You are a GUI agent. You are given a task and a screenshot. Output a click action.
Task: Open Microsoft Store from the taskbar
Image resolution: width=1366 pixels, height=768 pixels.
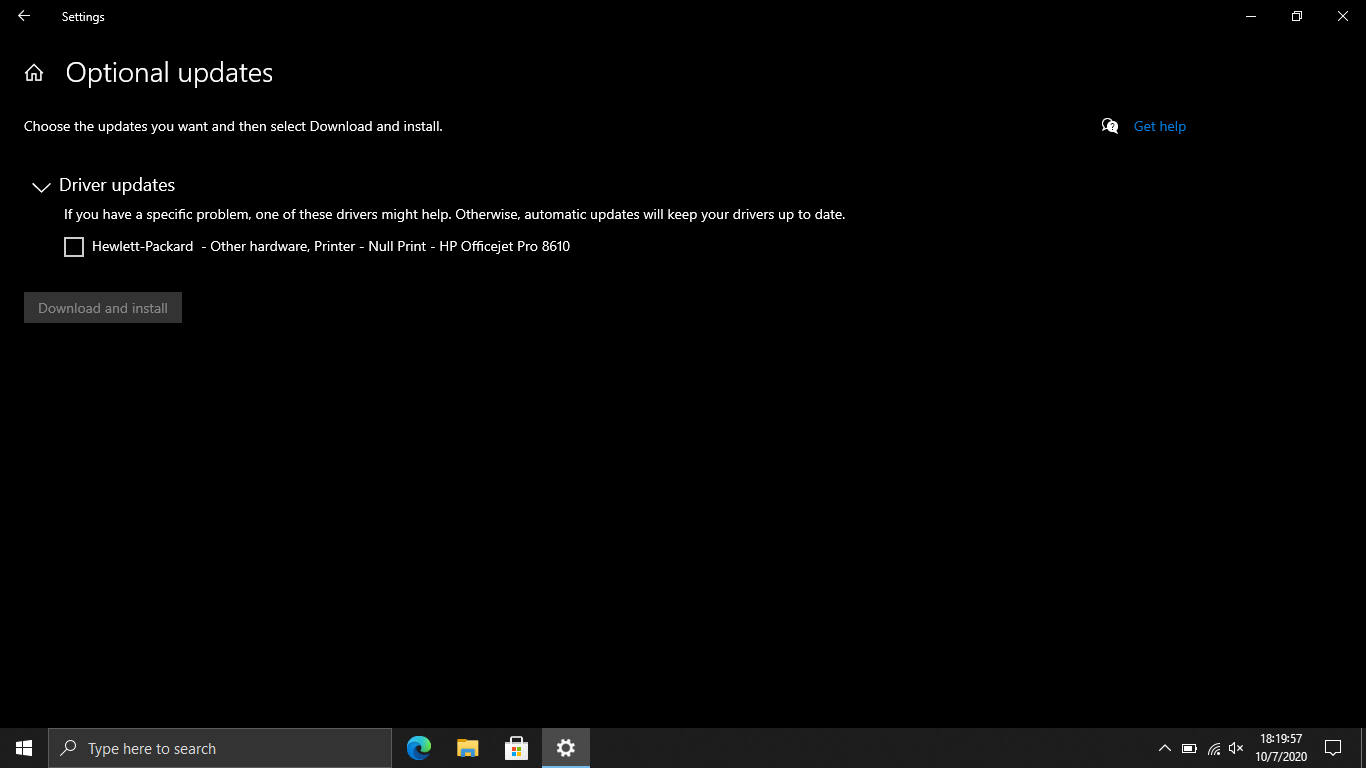[516, 748]
